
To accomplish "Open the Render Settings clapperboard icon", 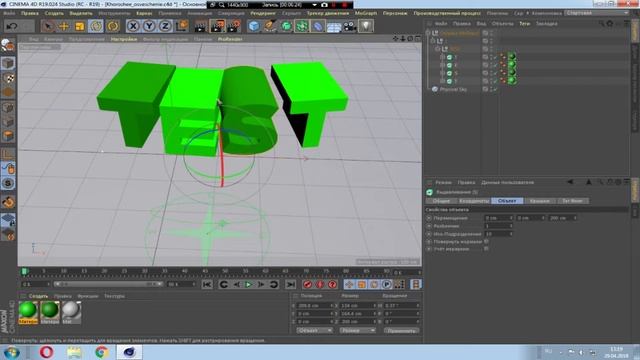I will click(x=234, y=26).
